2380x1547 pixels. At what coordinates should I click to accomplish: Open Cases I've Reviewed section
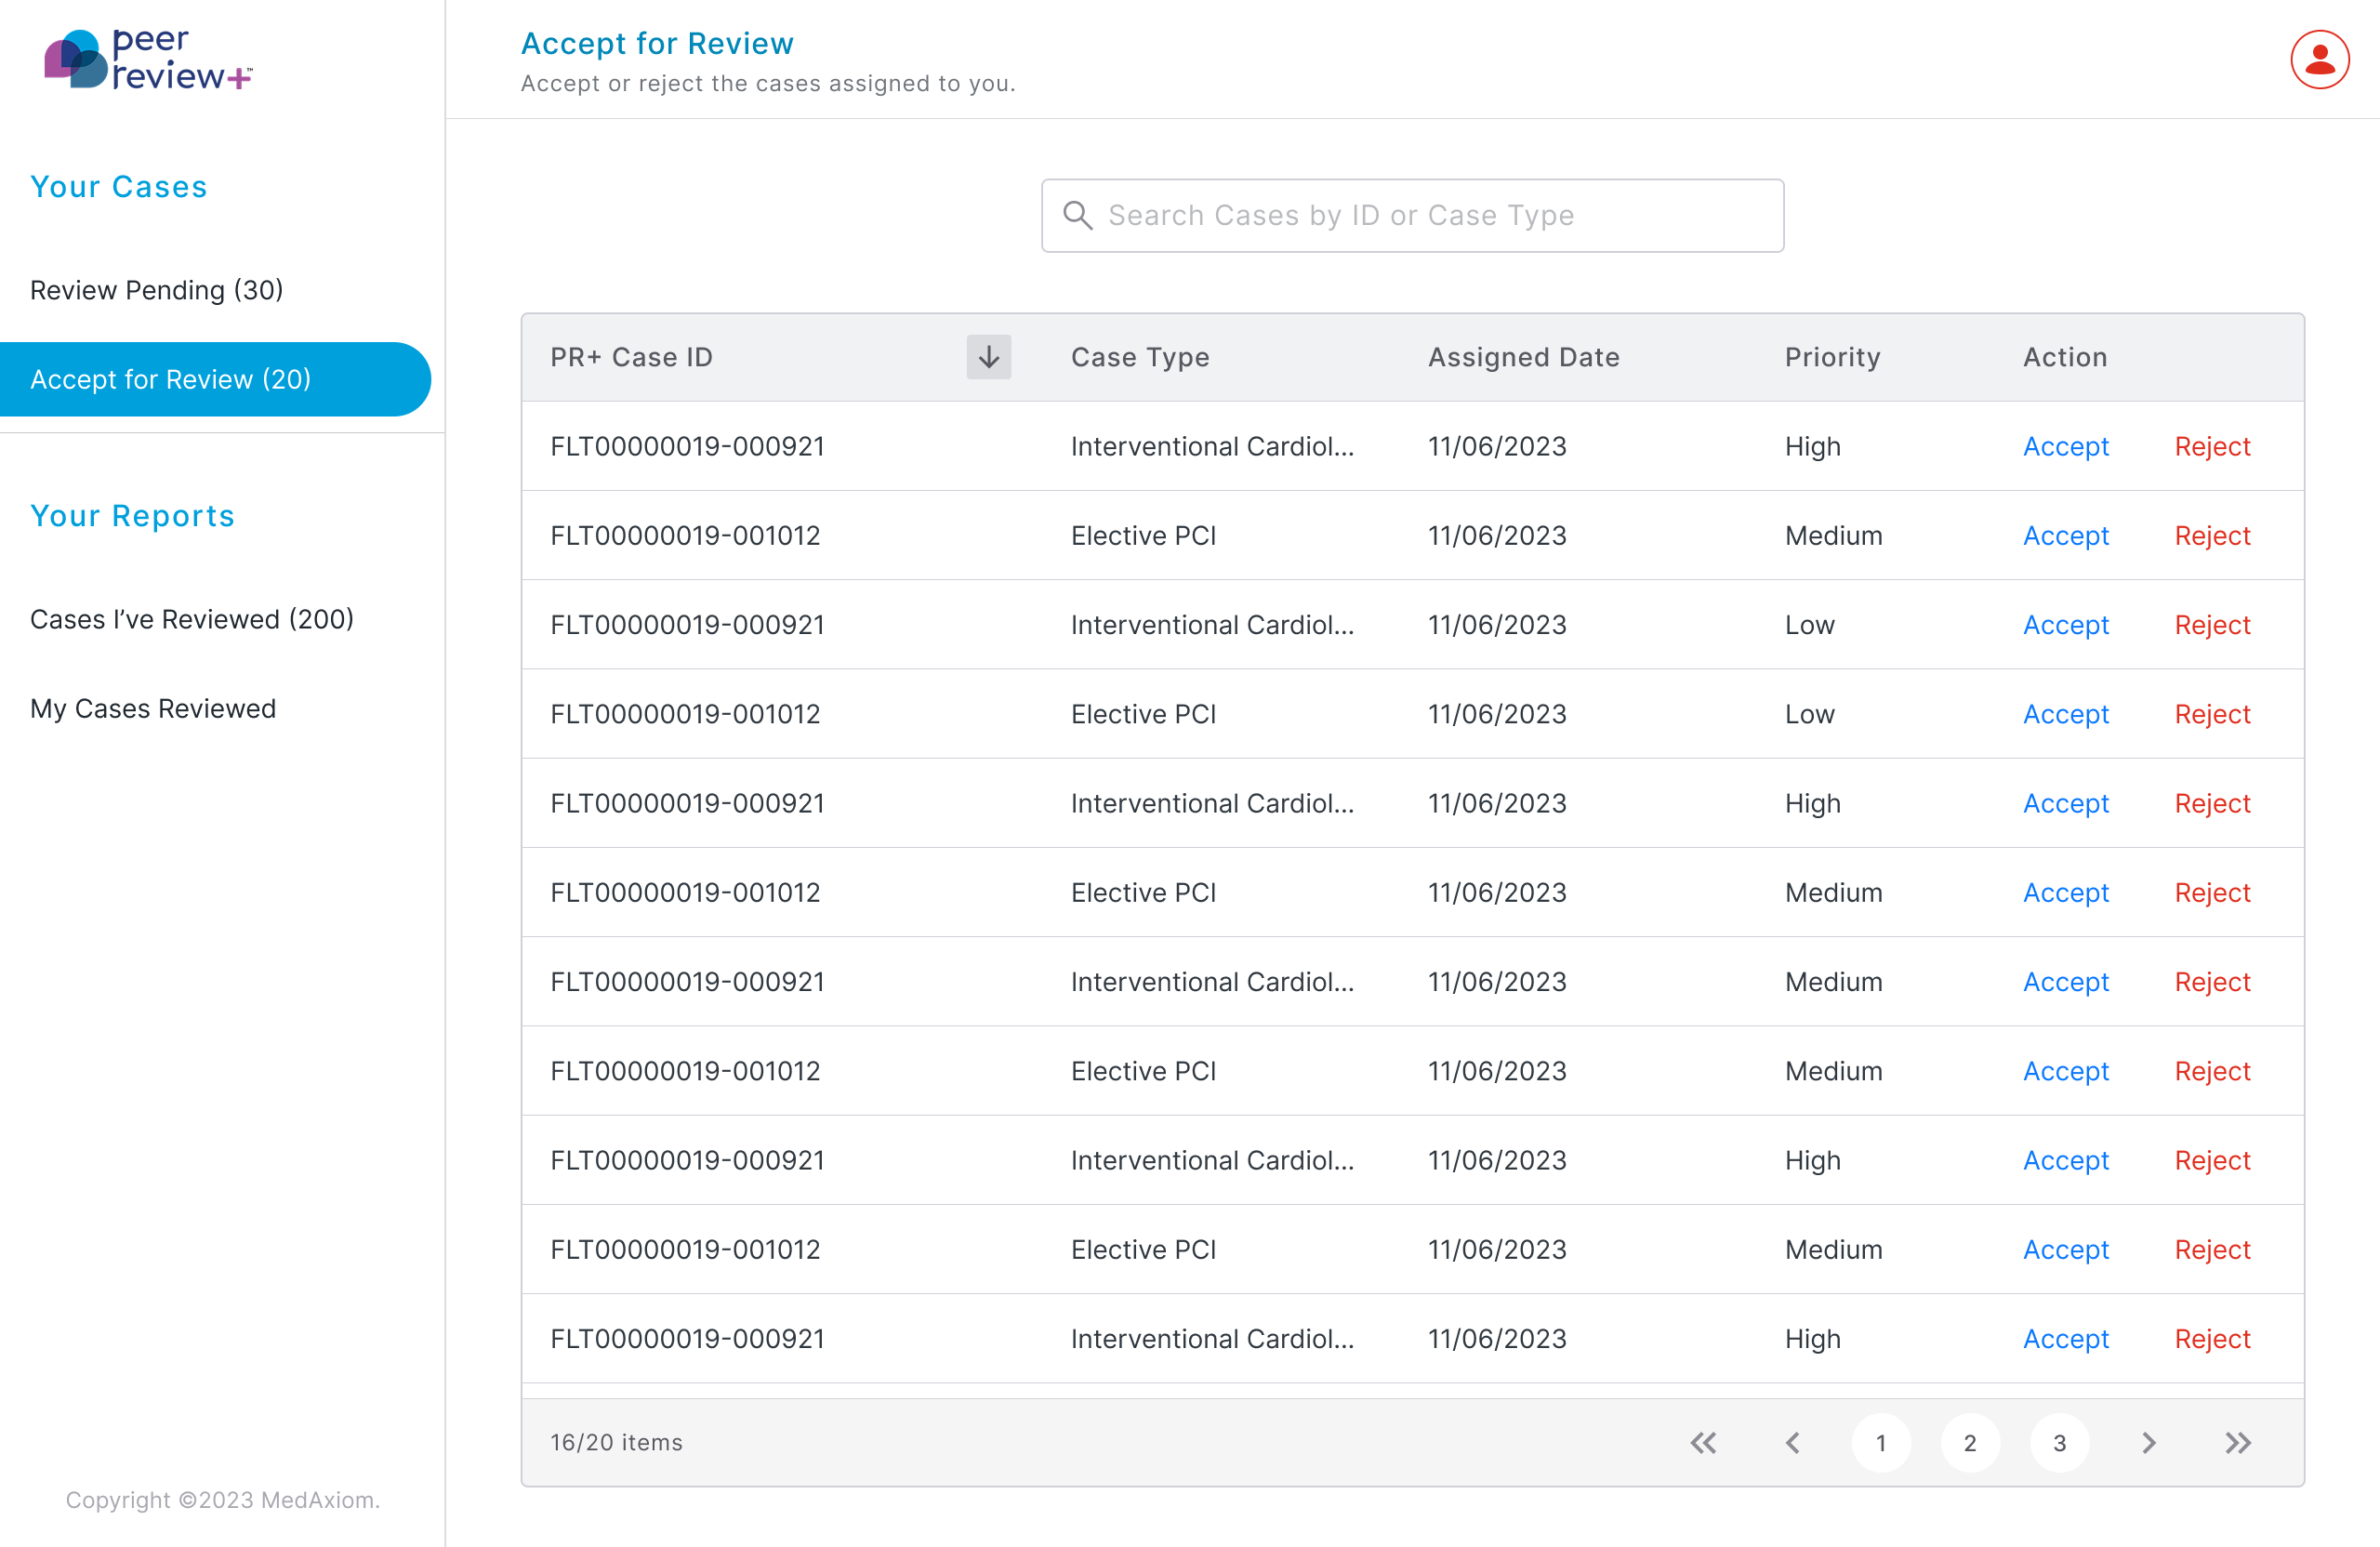click(192, 619)
